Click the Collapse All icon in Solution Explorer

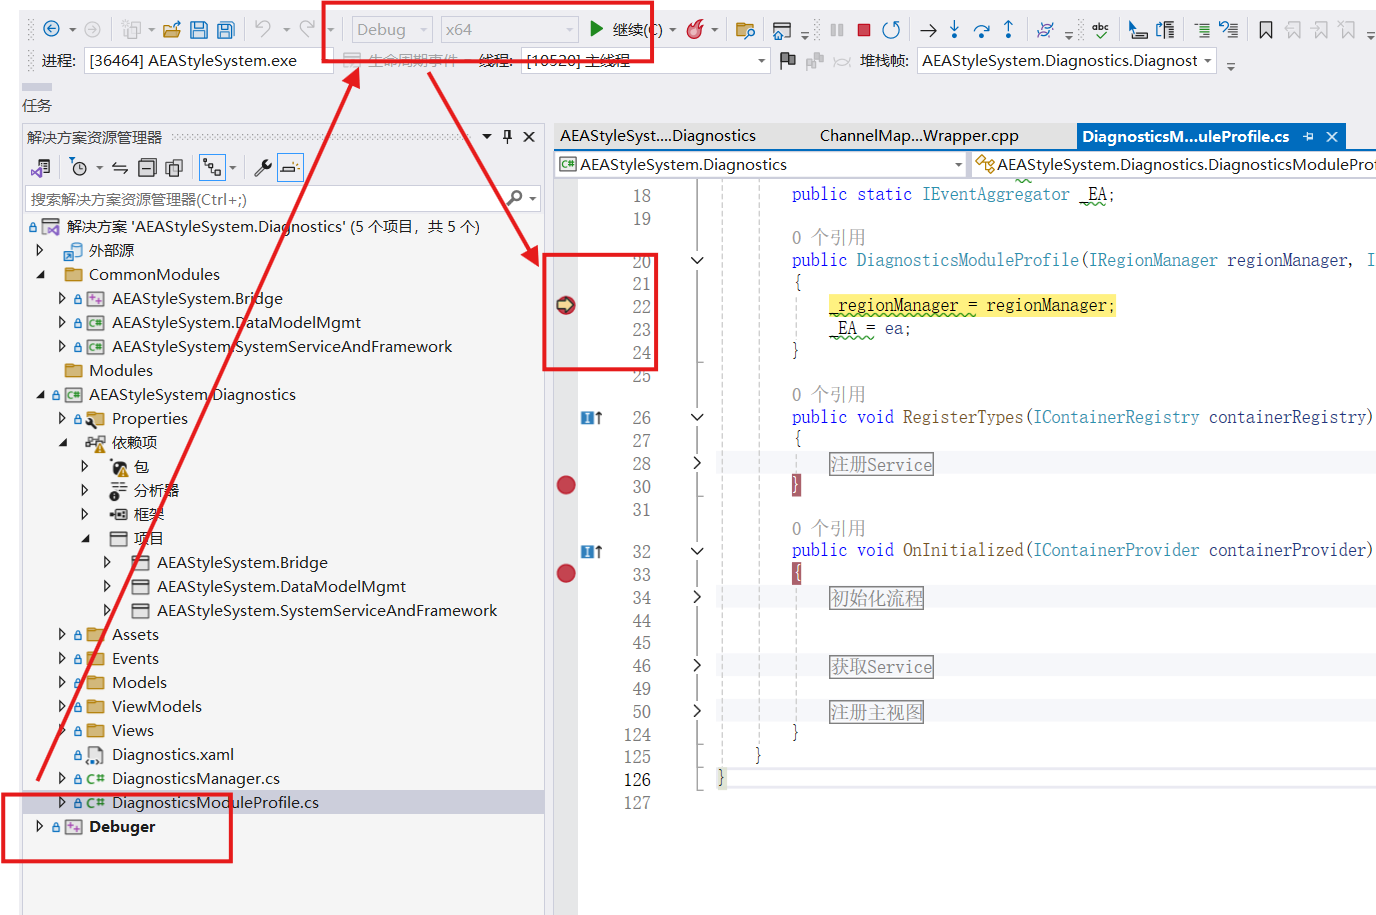147,168
